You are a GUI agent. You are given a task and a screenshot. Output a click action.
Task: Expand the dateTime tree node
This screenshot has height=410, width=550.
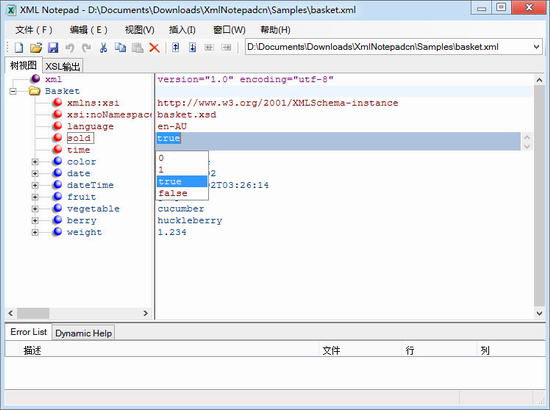[35, 185]
